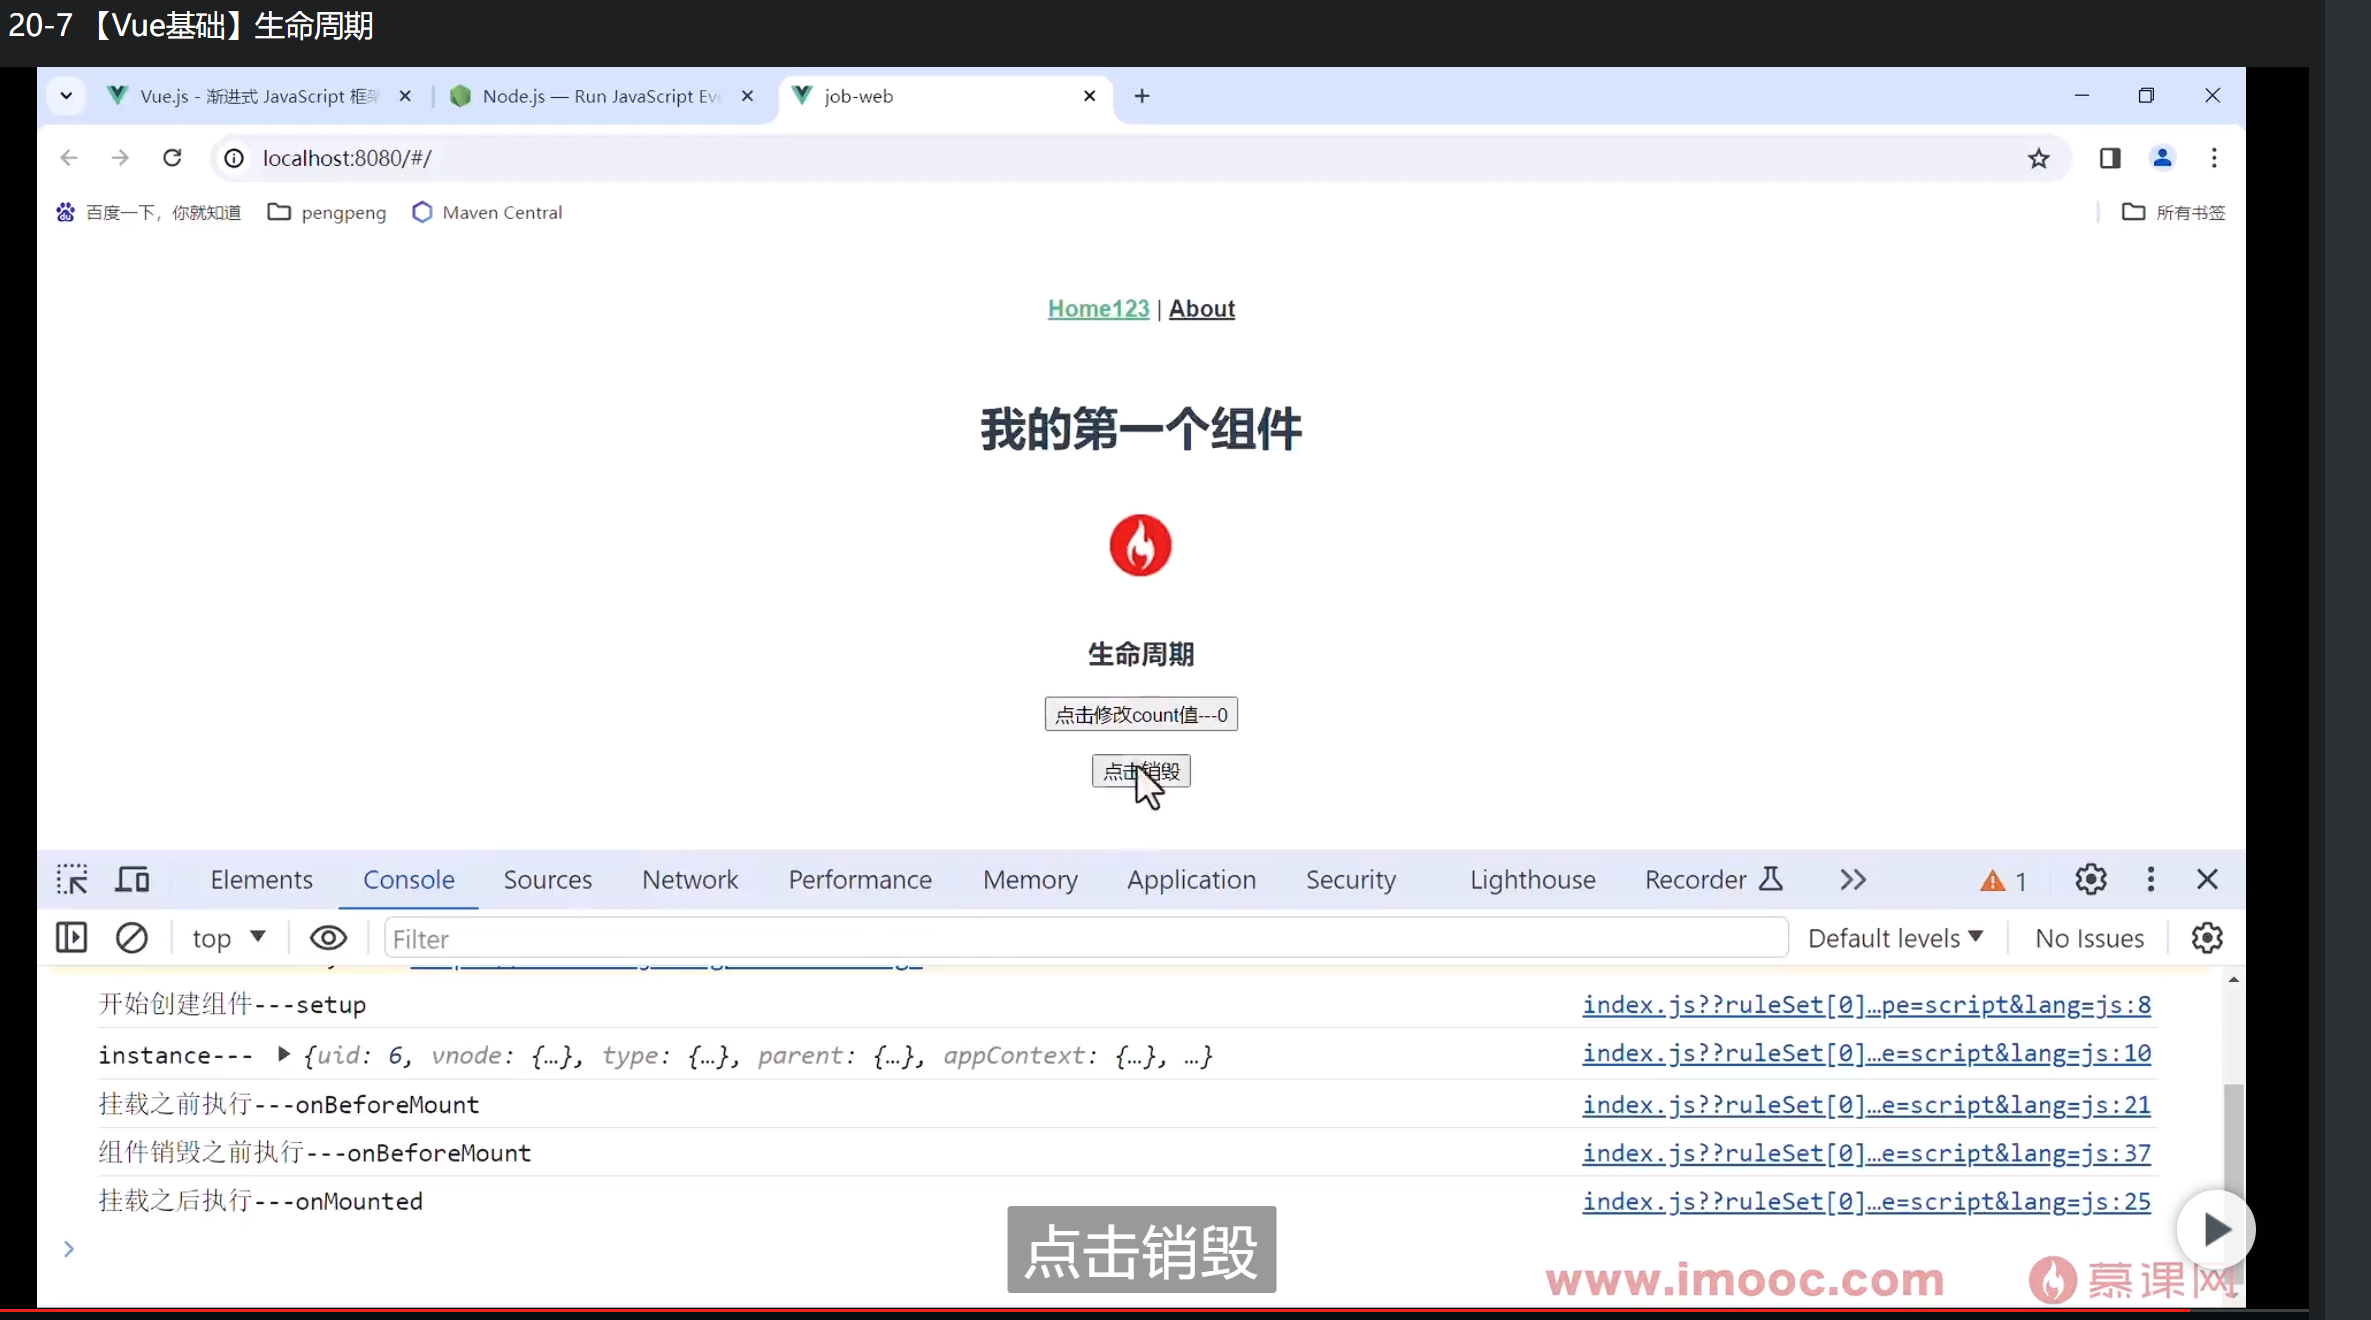This screenshot has width=2371, height=1320.
Task: Clear the console with the ban icon
Action: [x=133, y=938]
